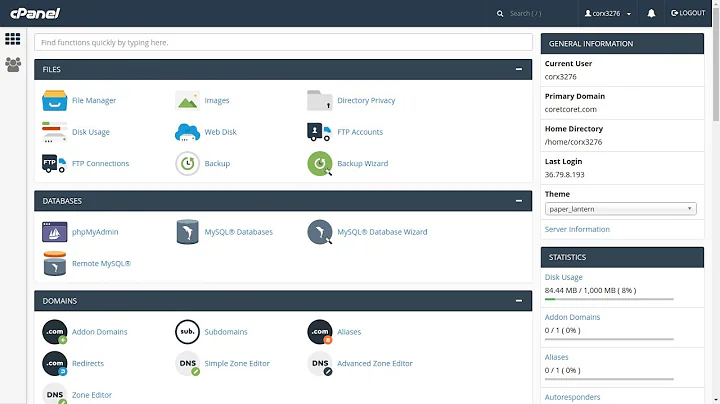Open the Remote MySQL text link
Image resolution: width=720 pixels, height=404 pixels.
tap(101, 264)
